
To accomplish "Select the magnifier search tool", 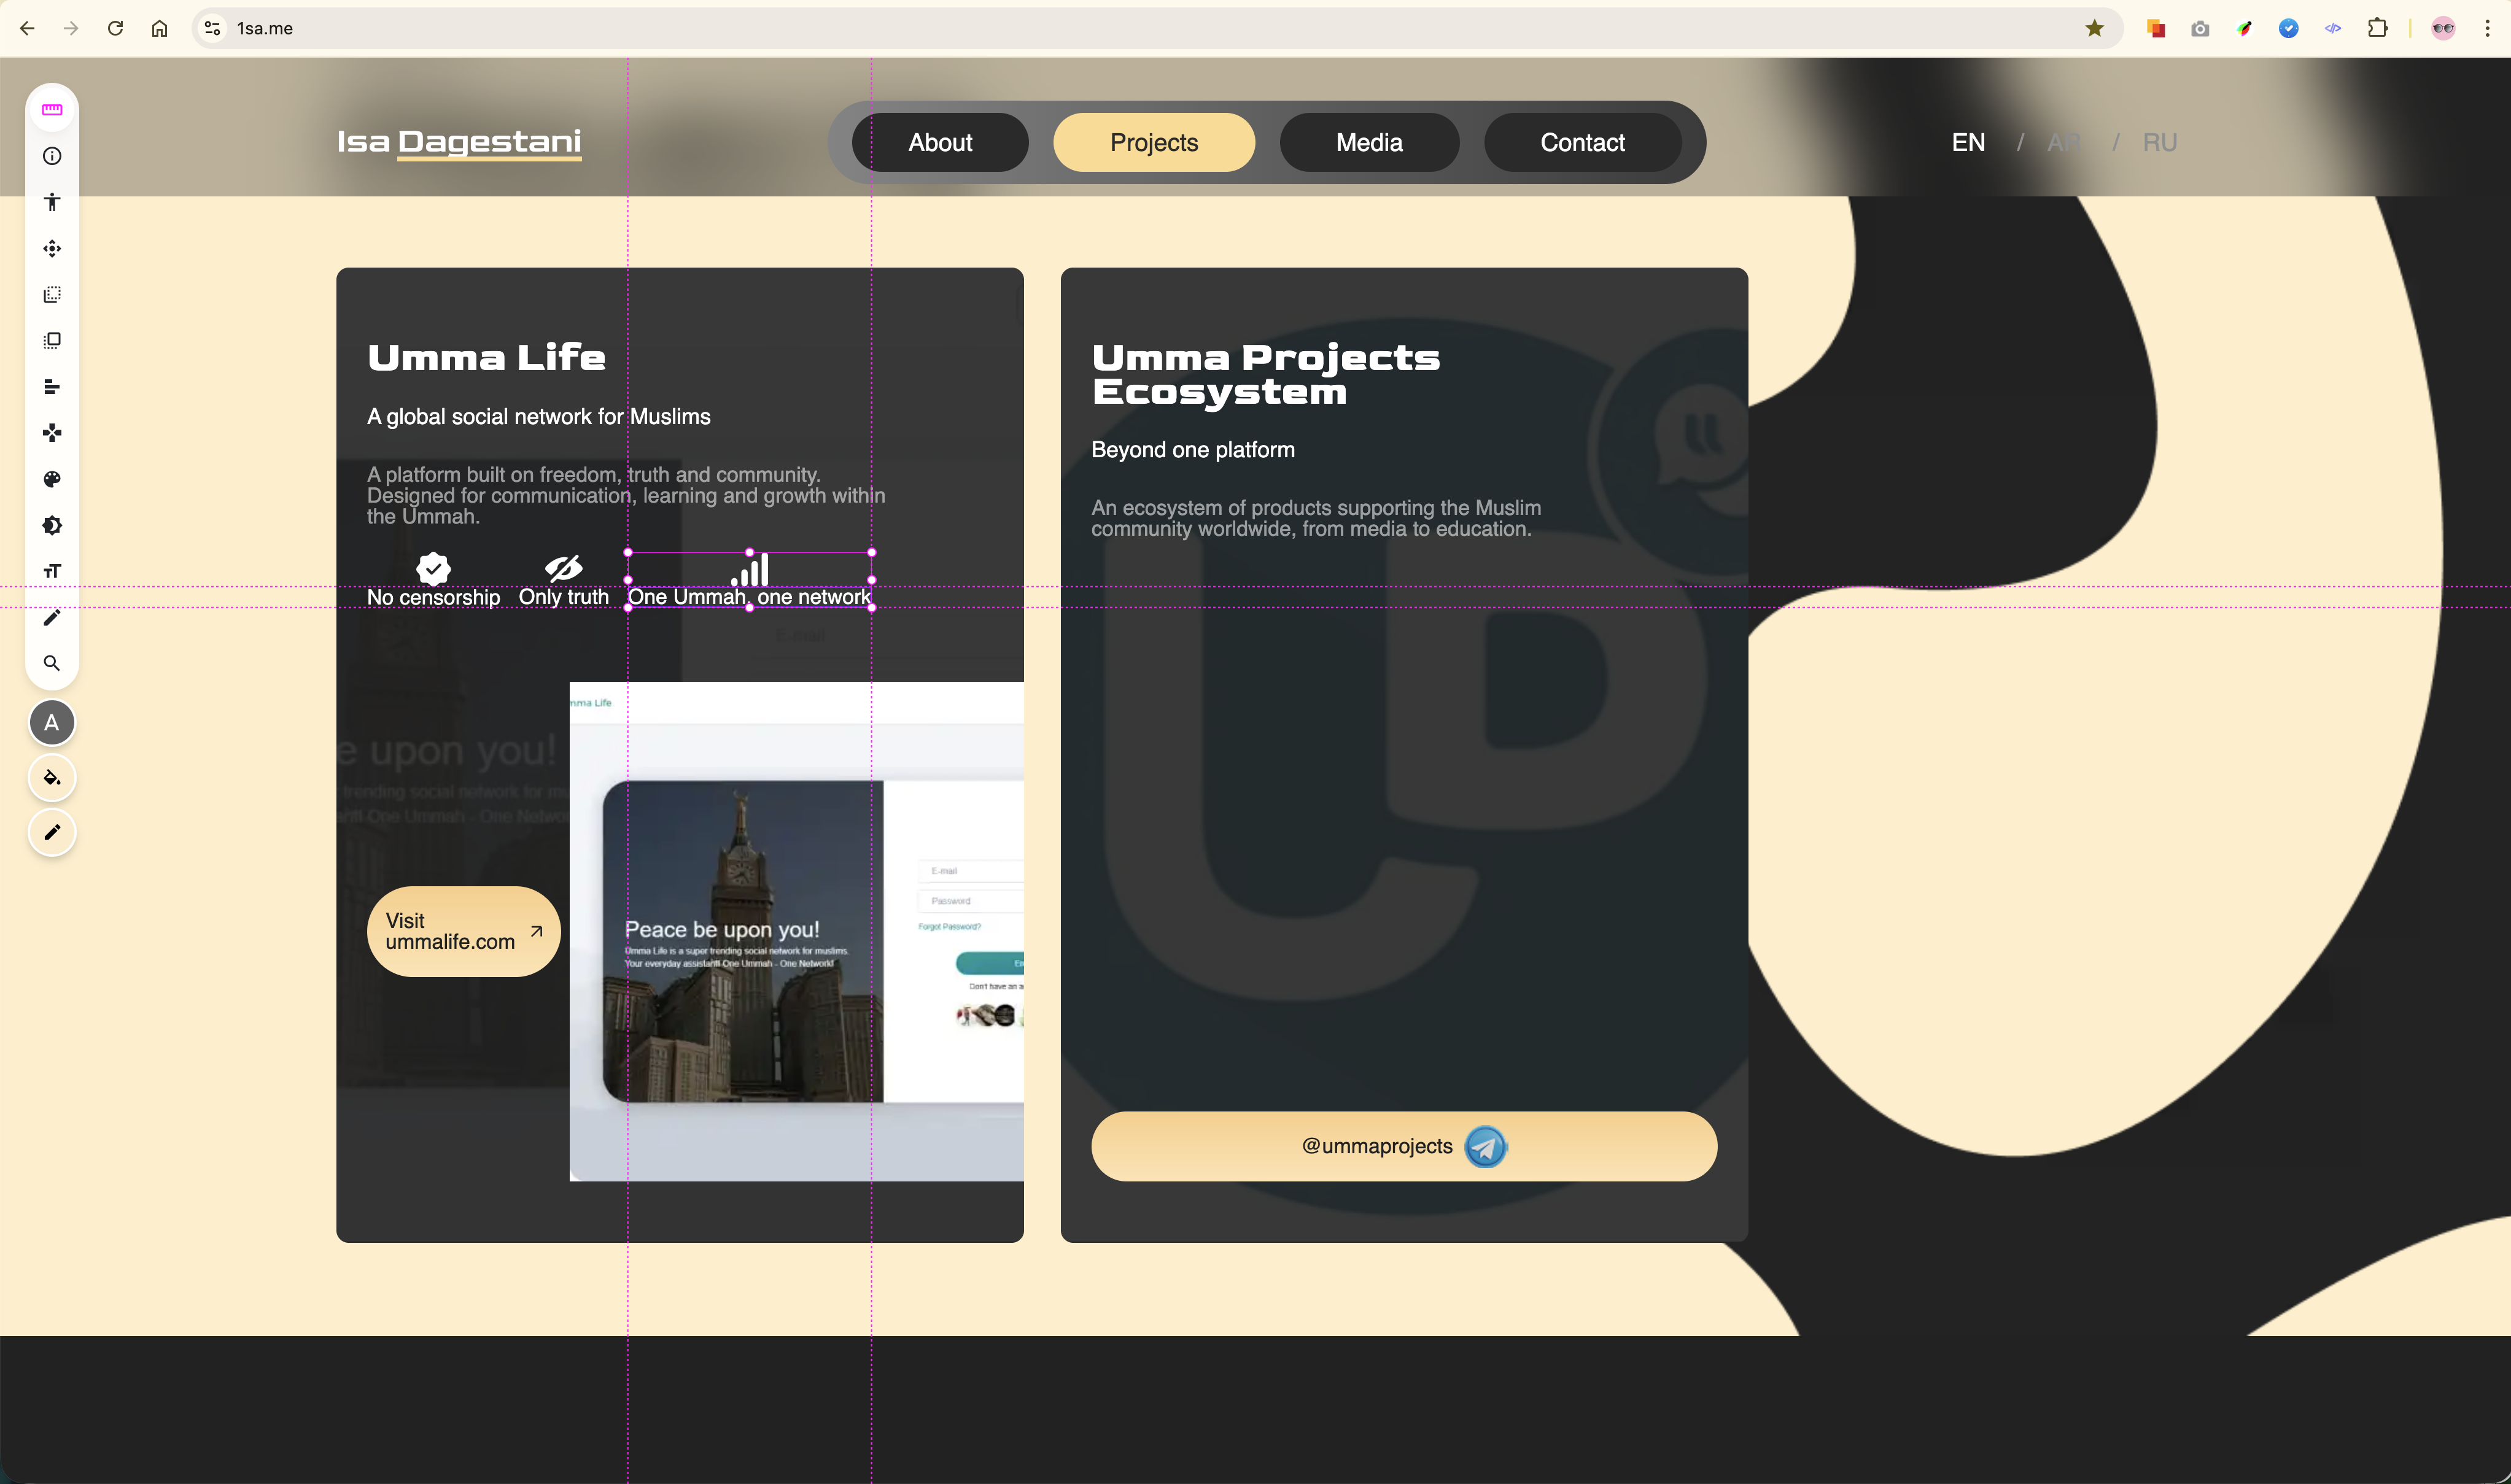I will tap(52, 663).
